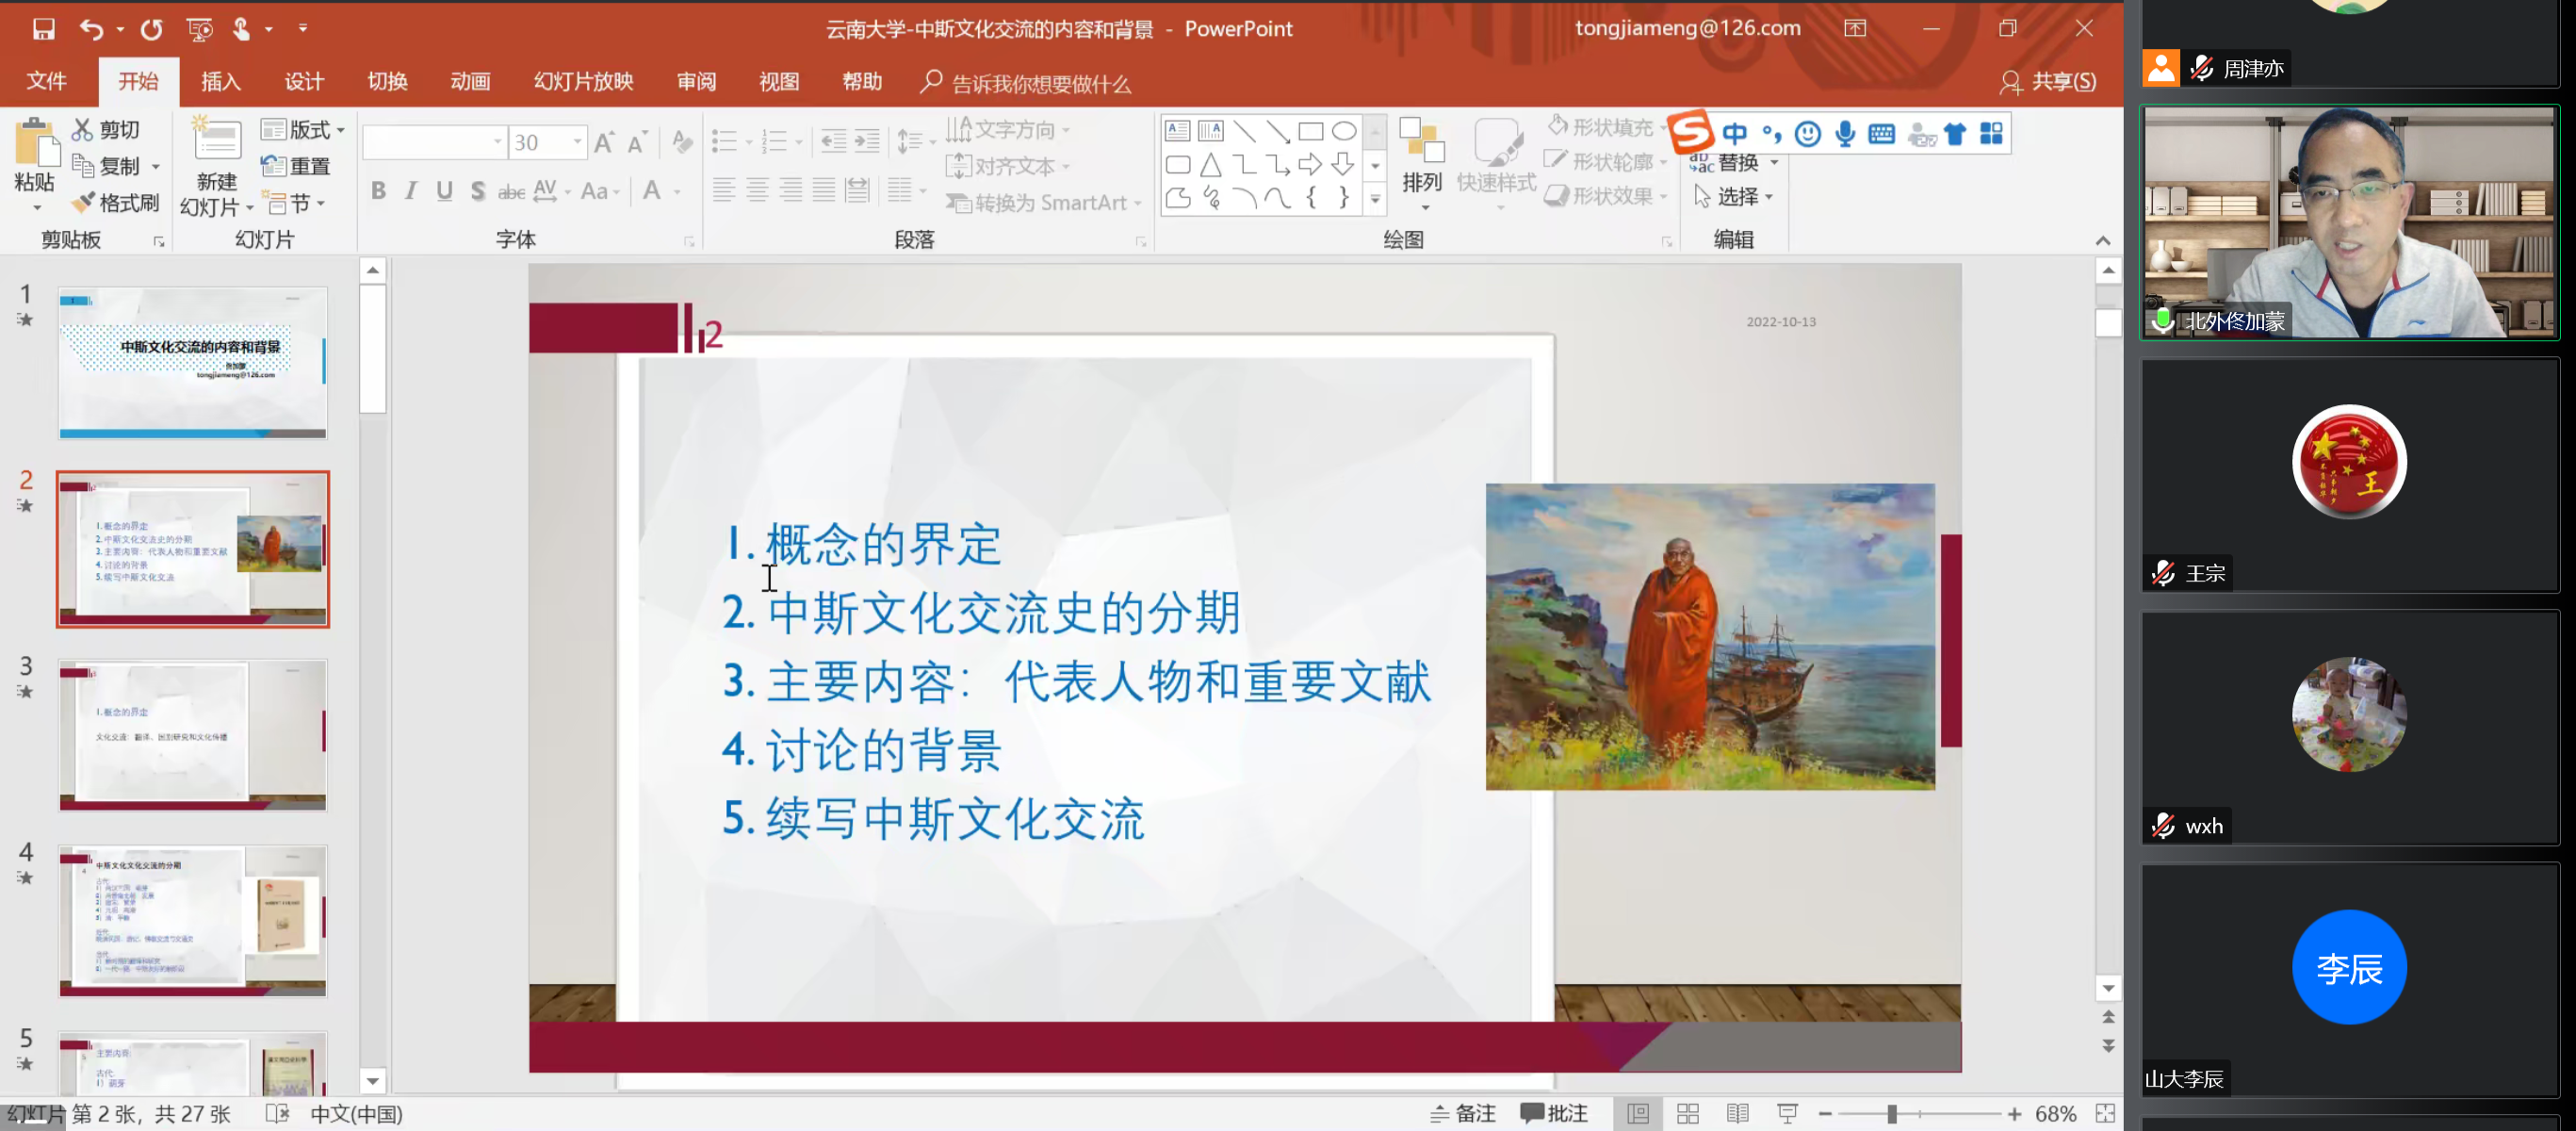The height and width of the screenshot is (1131, 2576).
Task: Click the Save icon in quick access toolbar
Action: (43, 29)
